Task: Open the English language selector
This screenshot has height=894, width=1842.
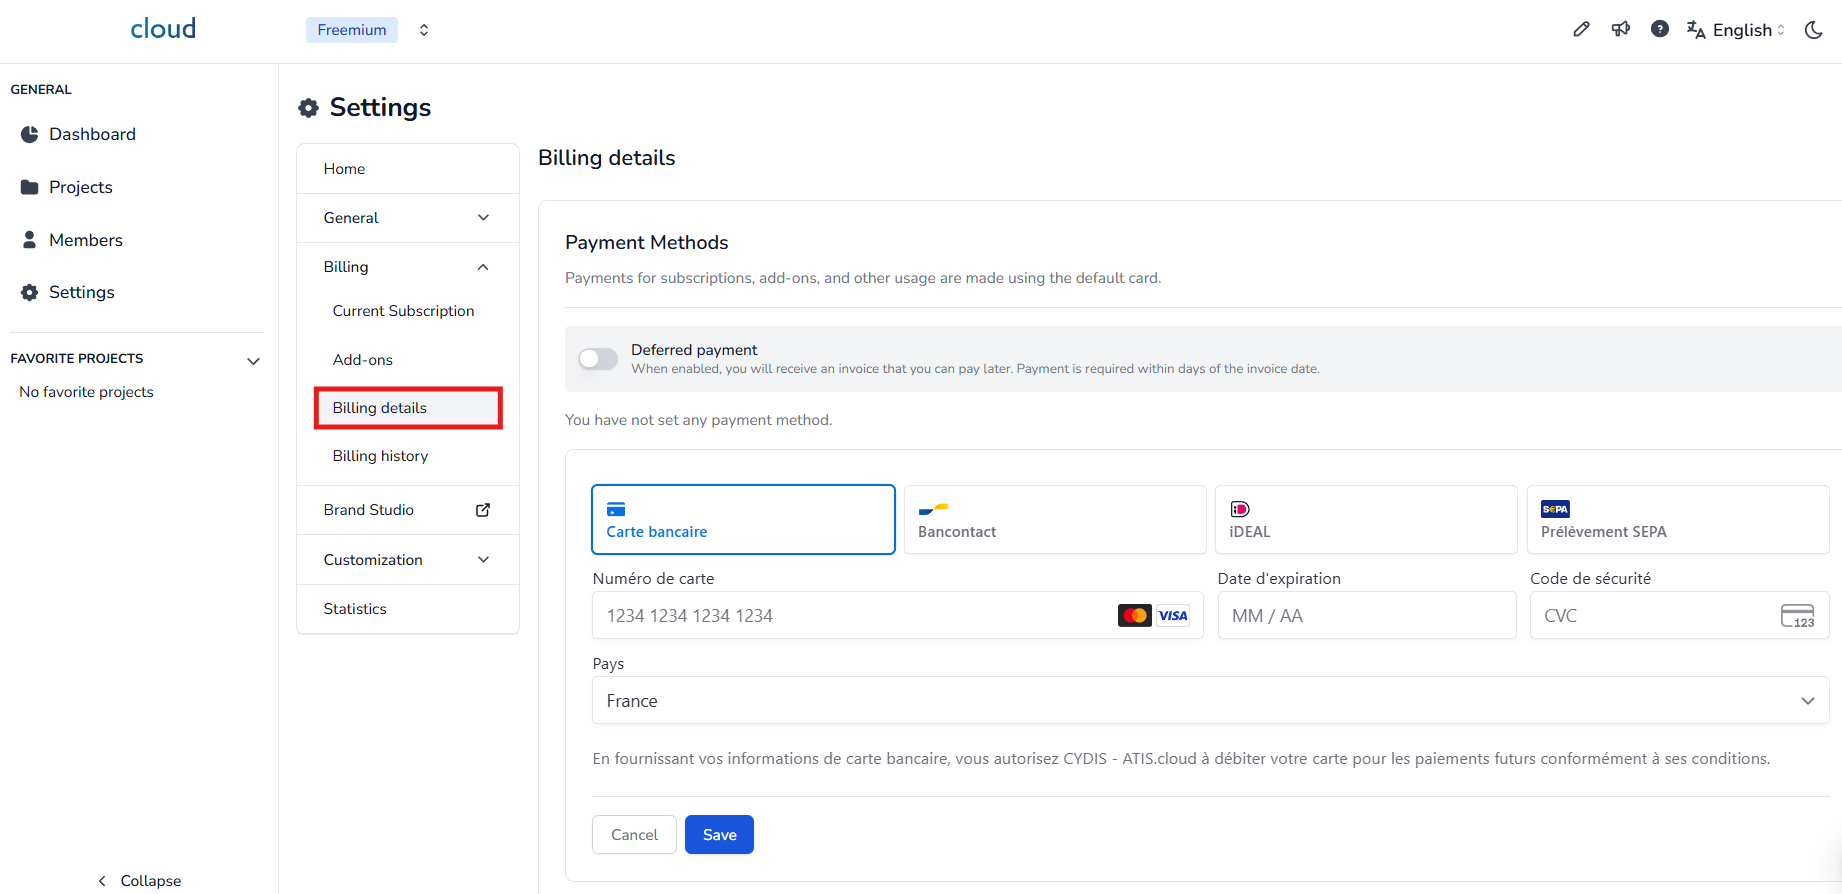Action: [x=1737, y=30]
